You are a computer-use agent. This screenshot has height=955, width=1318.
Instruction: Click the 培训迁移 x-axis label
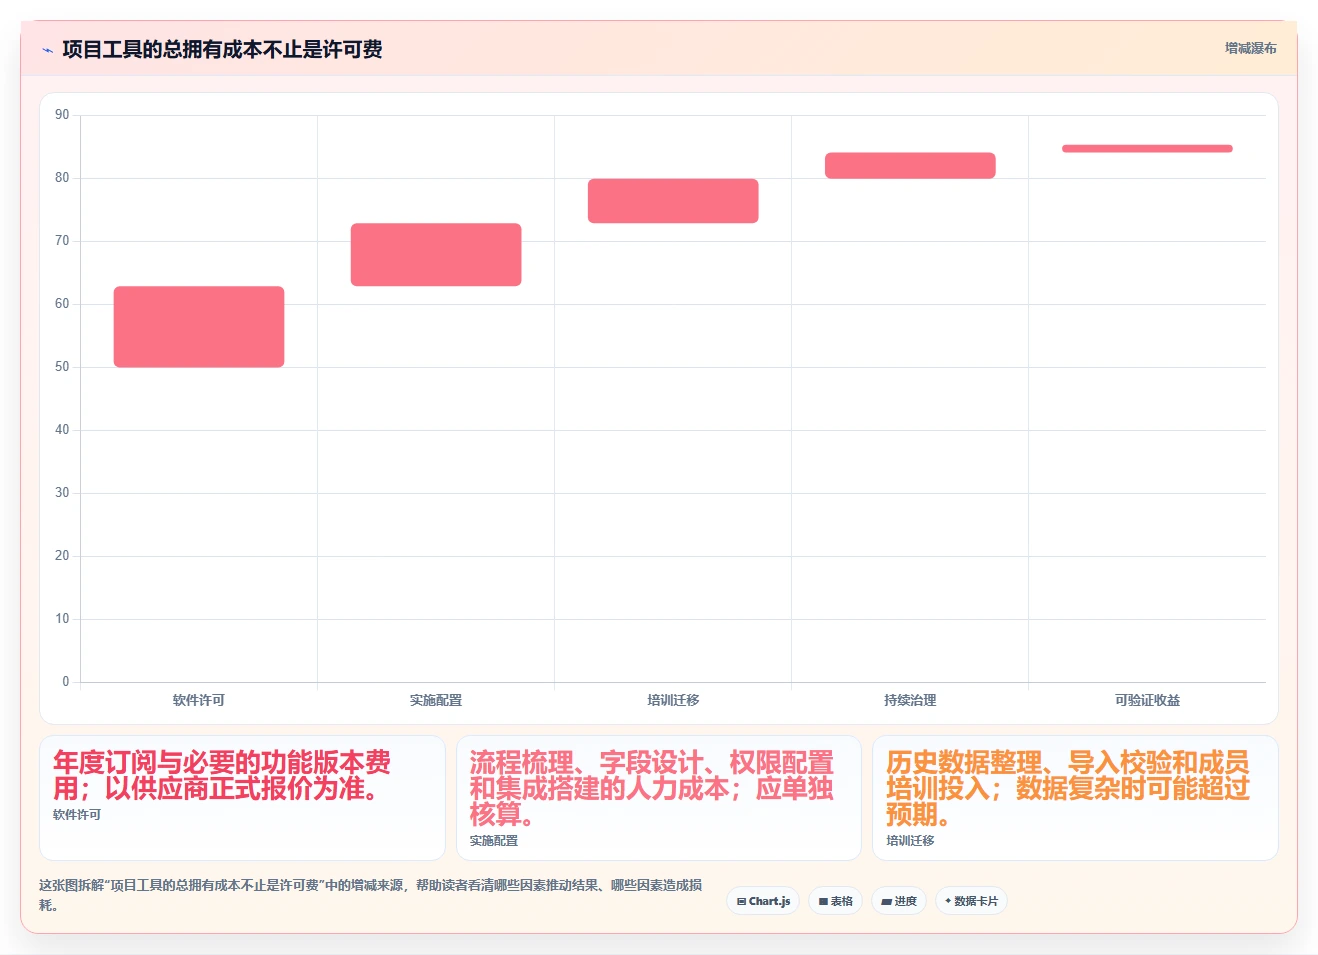coord(673,700)
